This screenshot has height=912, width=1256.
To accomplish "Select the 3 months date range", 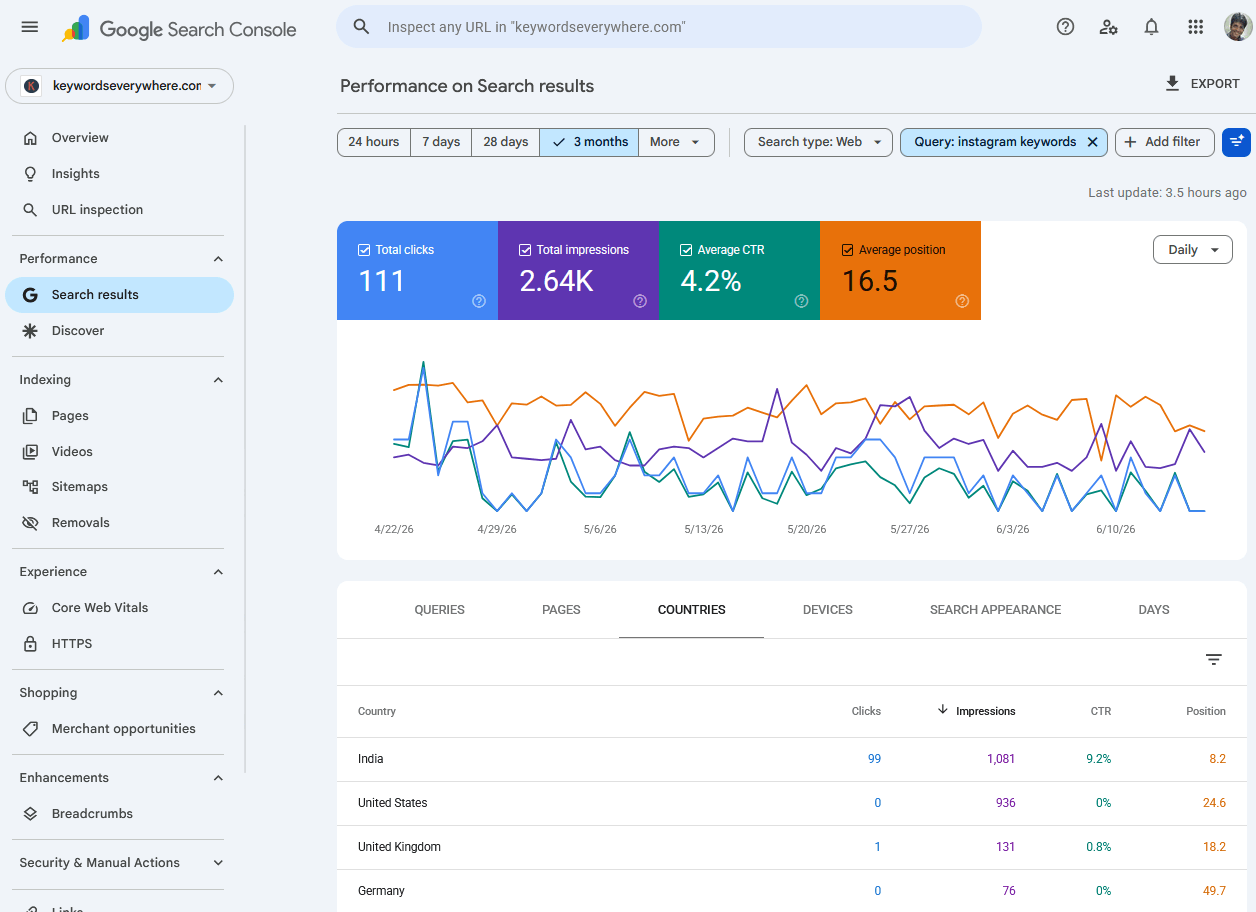I will (x=589, y=142).
